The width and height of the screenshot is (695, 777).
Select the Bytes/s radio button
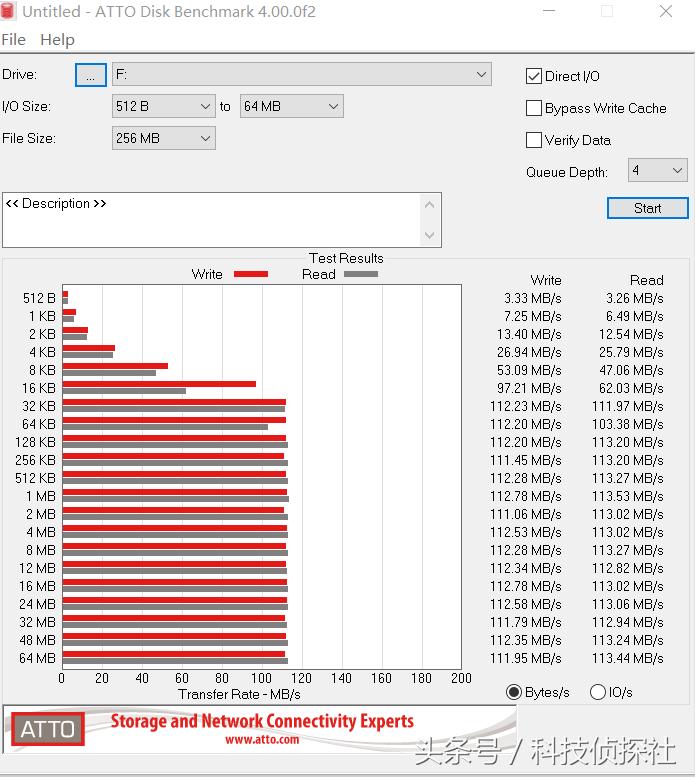pos(514,692)
